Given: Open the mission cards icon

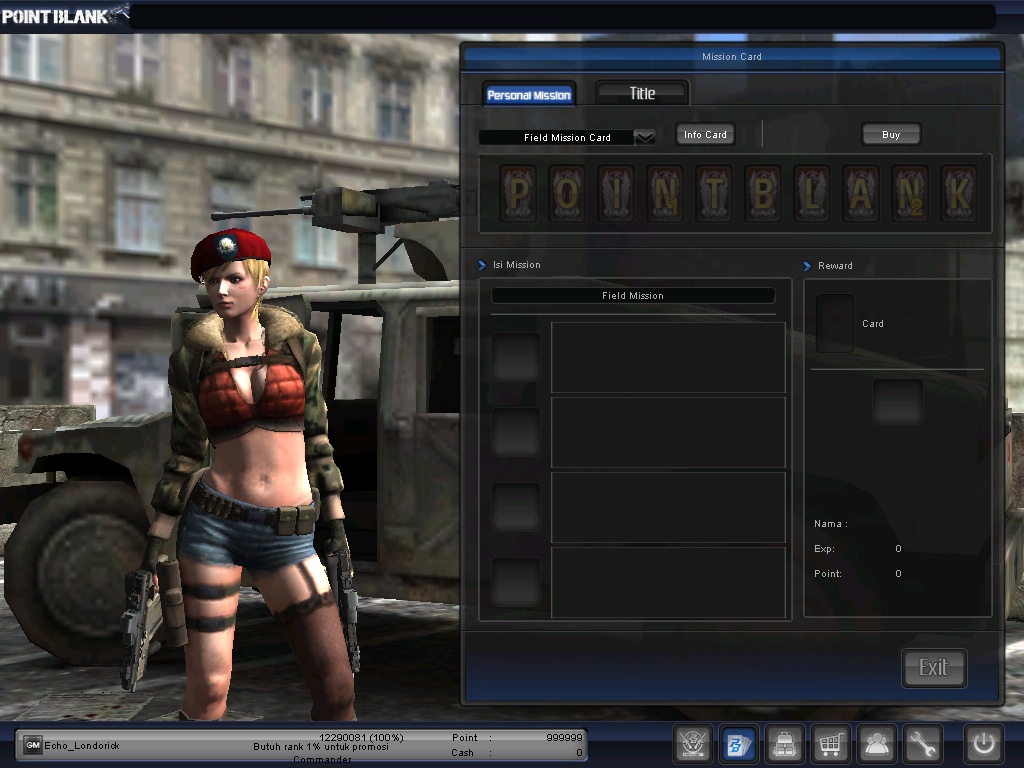Looking at the screenshot, I should pyautogui.click(x=739, y=743).
